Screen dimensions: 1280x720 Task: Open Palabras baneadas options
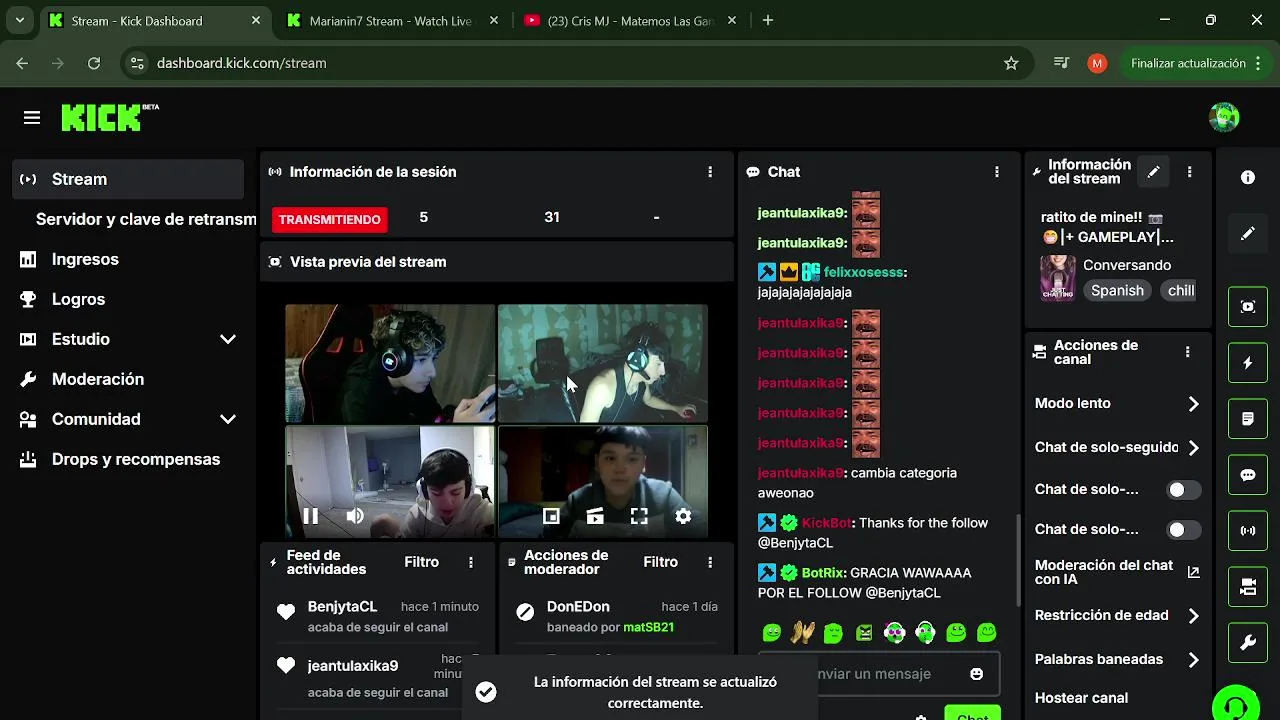[x=1117, y=660]
